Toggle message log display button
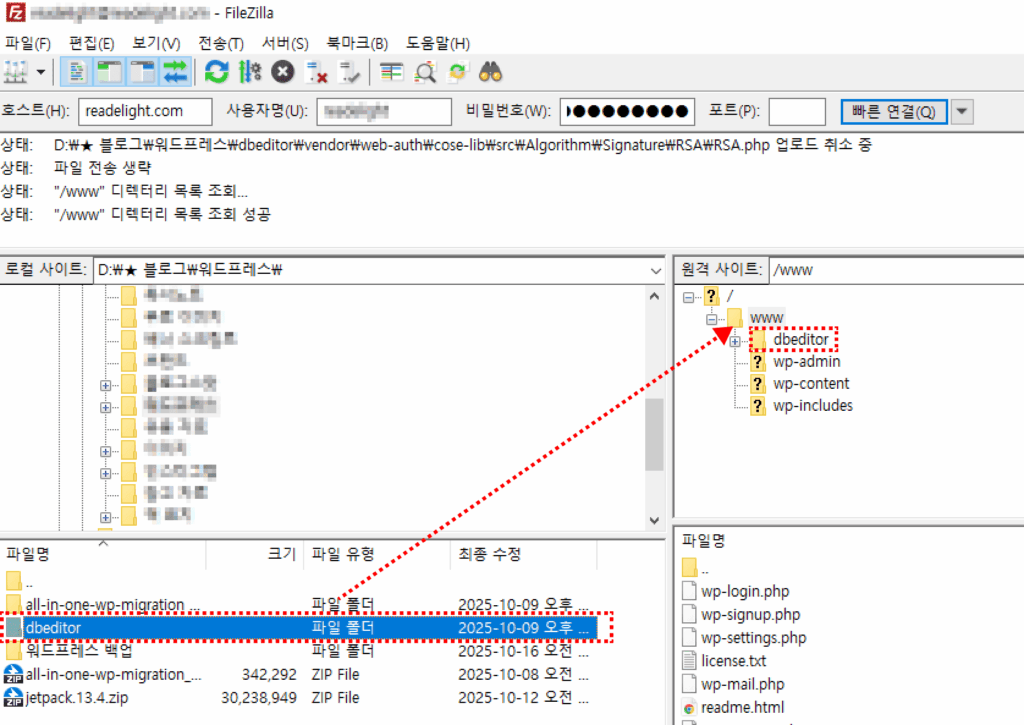Image resolution: width=1024 pixels, height=725 pixels. point(77,72)
